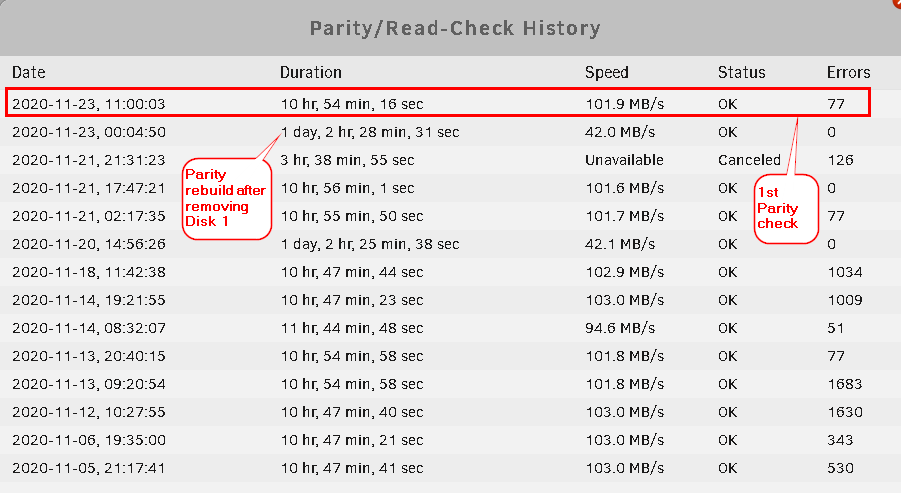Click speed value 101.7 MB/s
The image size is (901, 493).
(x=625, y=217)
